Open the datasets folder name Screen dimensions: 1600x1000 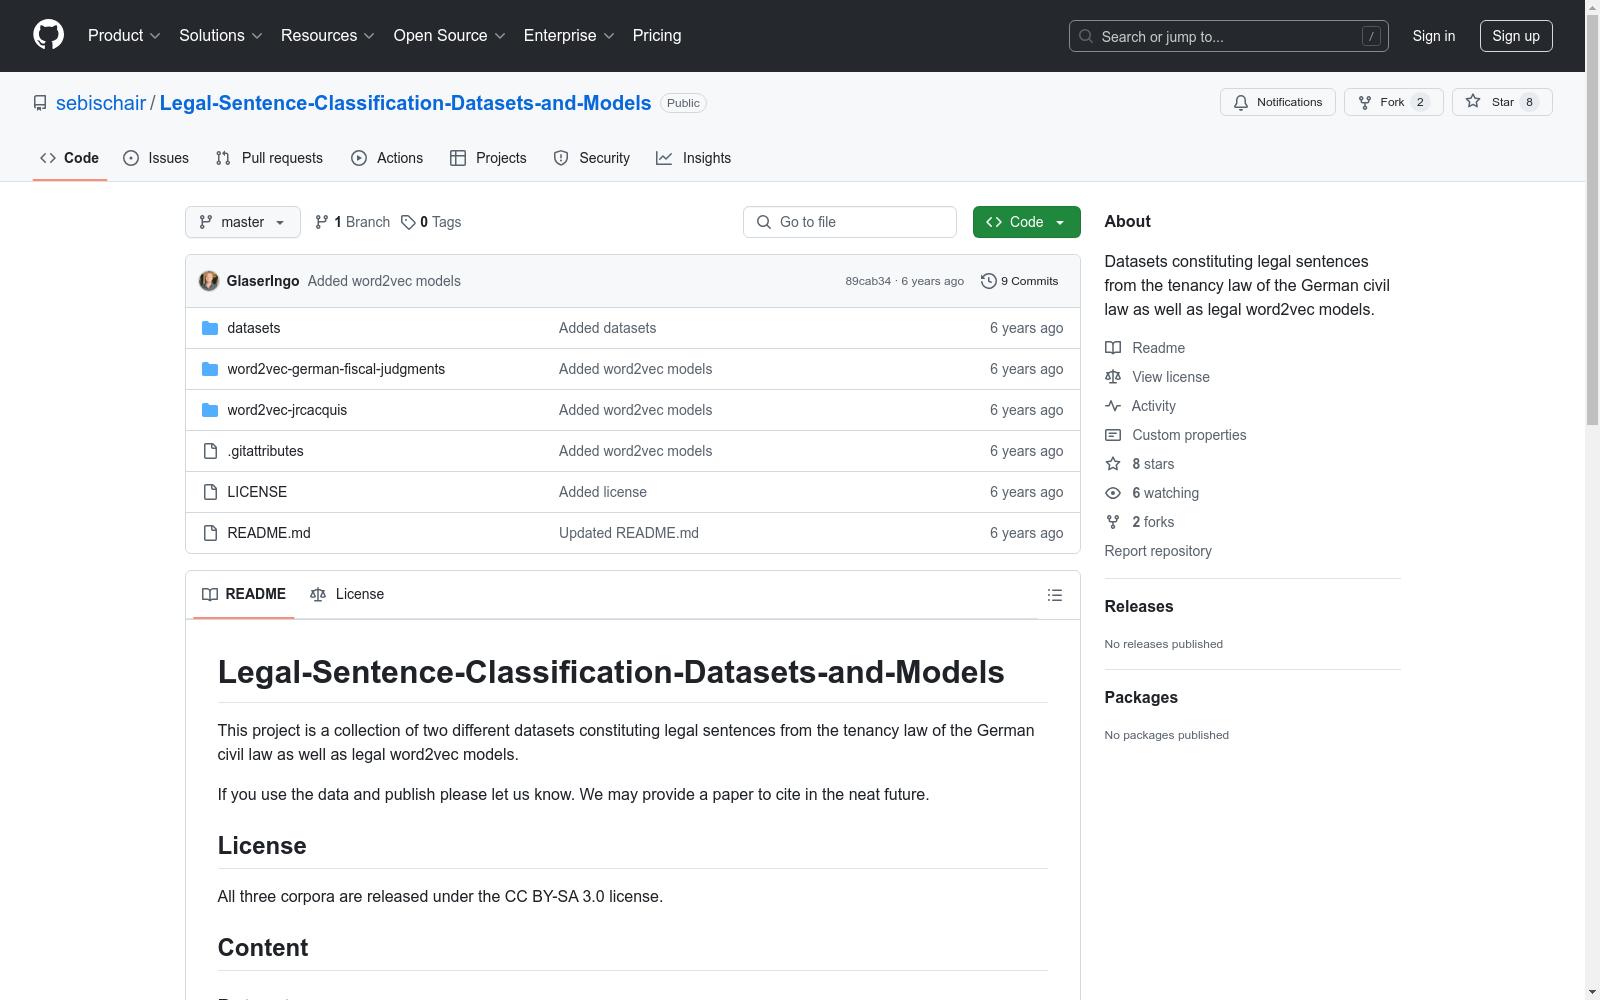(x=254, y=328)
